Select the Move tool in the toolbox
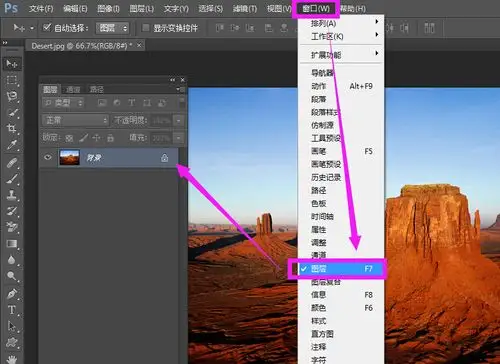Image resolution: width=500 pixels, height=364 pixels. [12, 63]
